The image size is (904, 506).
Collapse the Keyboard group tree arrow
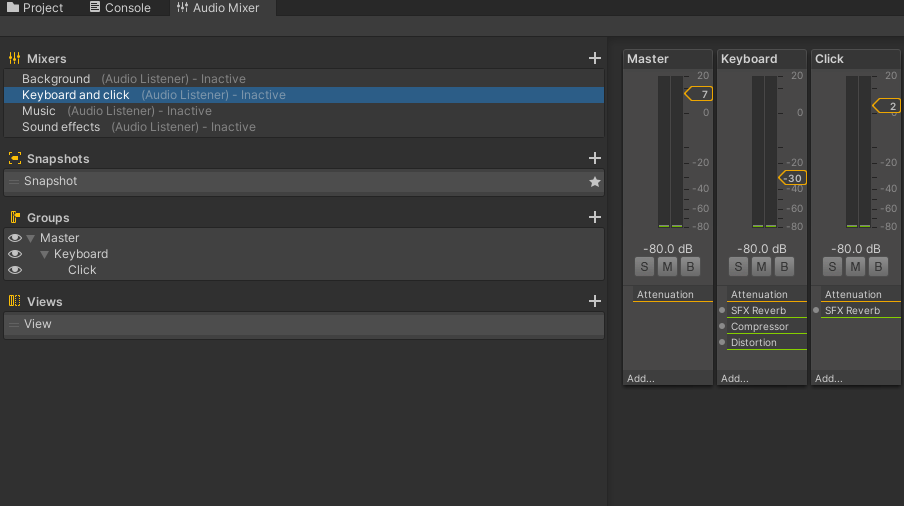tap(44, 254)
